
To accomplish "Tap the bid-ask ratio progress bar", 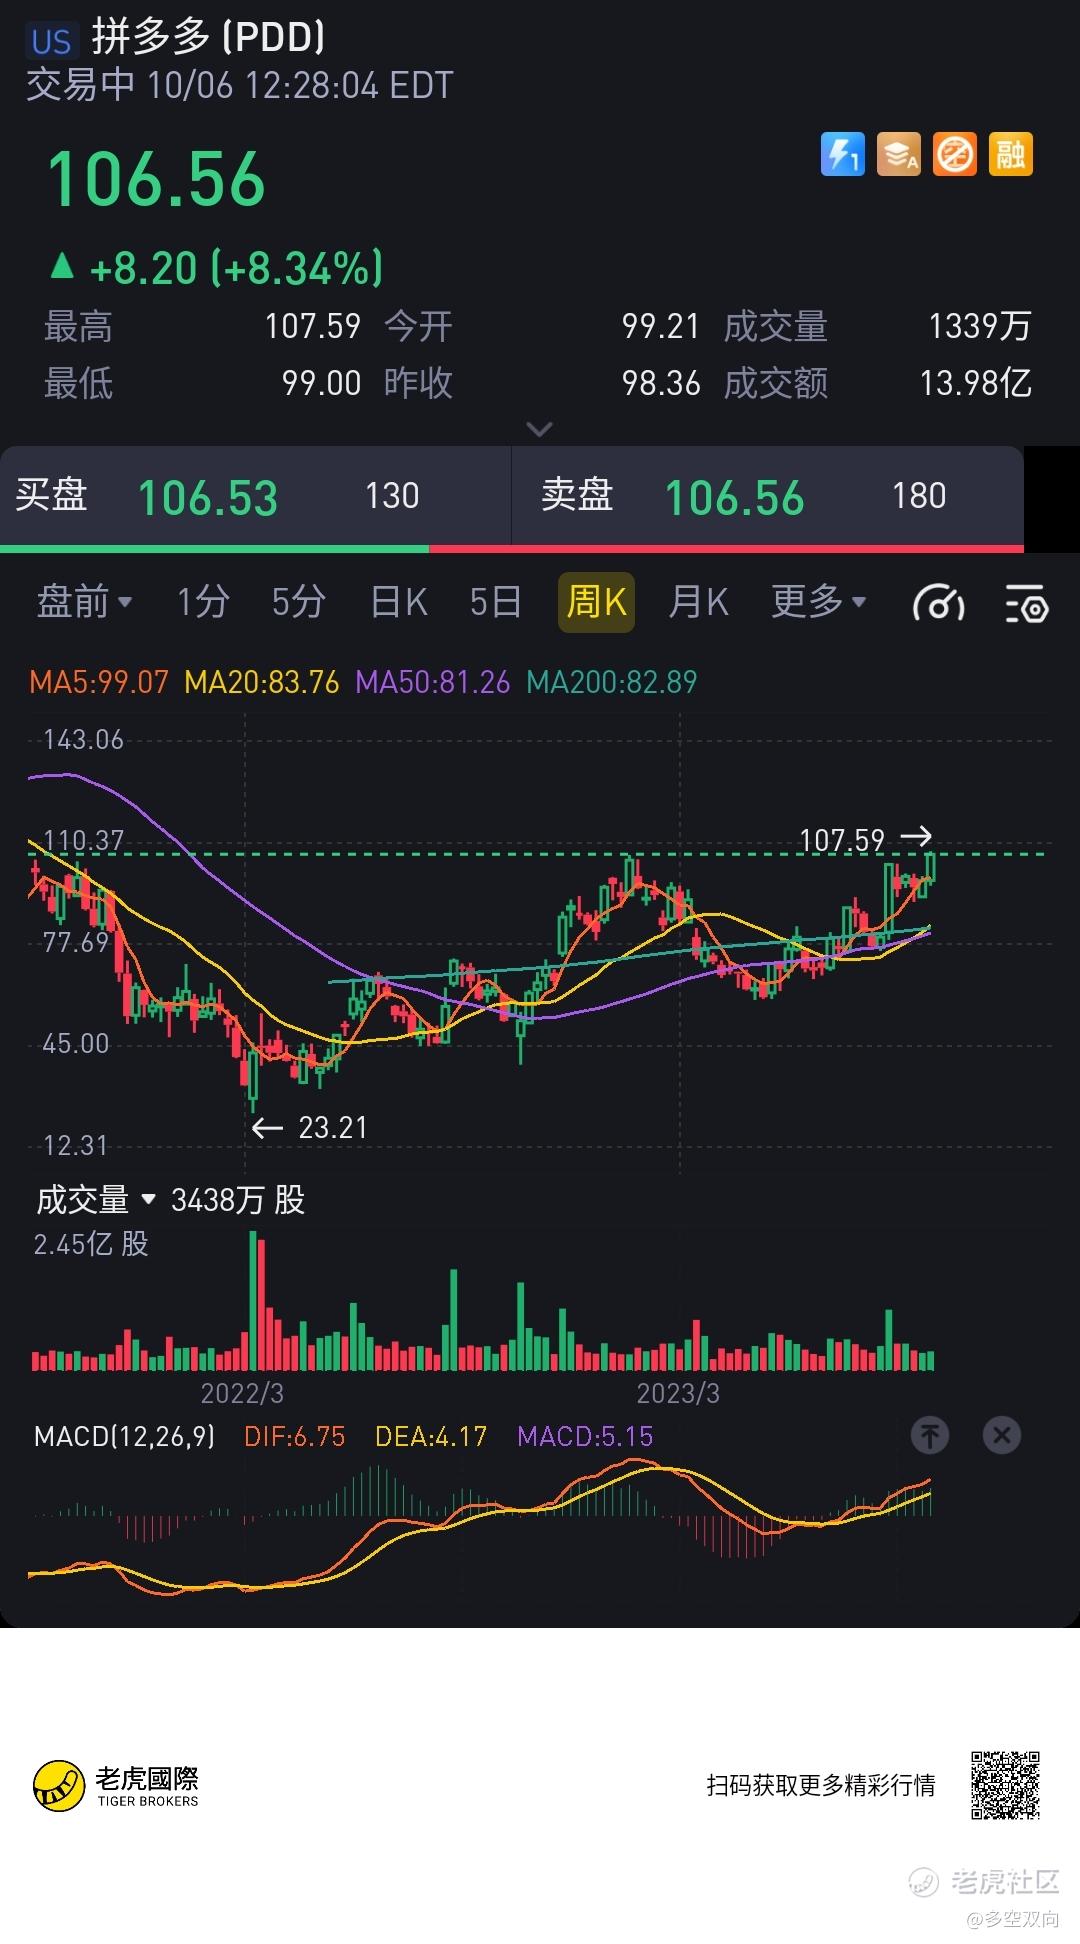I will click(512, 549).
